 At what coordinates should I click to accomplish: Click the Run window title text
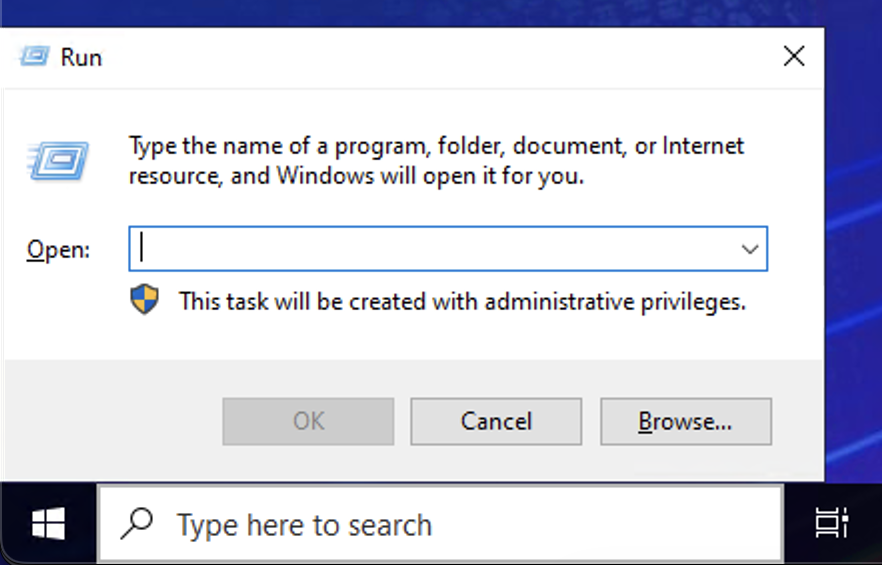tap(81, 57)
